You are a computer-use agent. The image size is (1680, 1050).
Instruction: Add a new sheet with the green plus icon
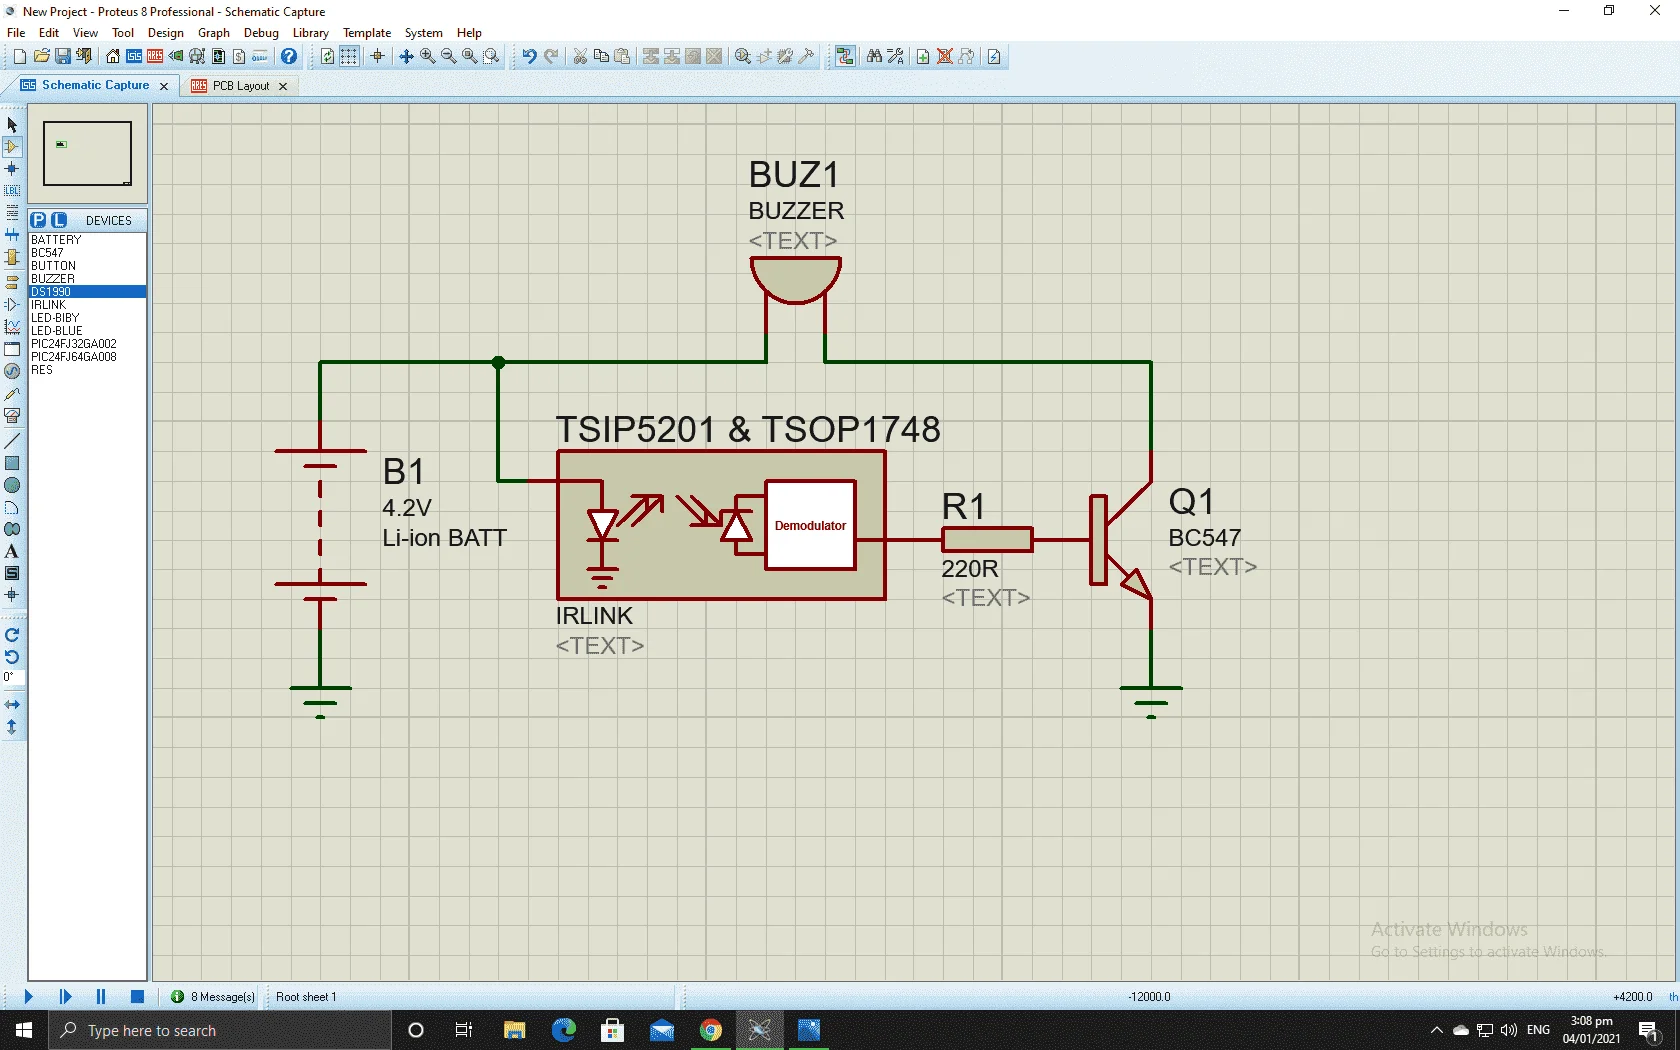click(923, 57)
